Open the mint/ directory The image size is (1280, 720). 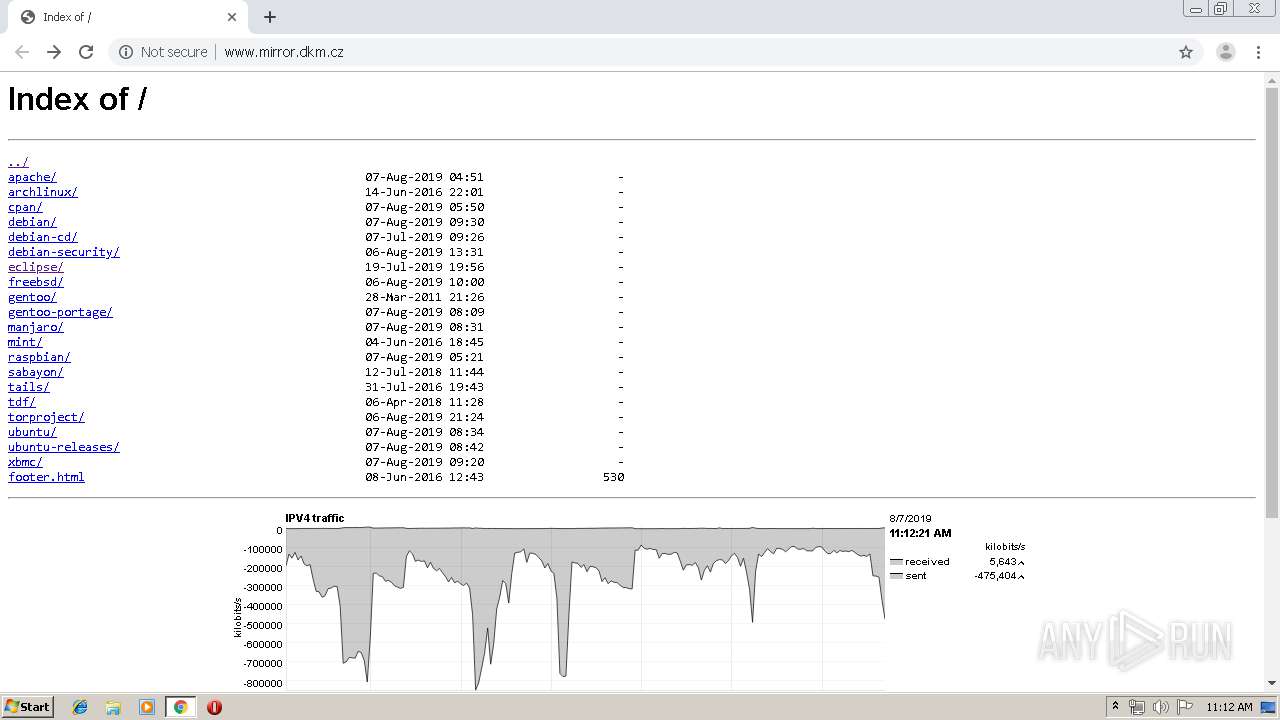tap(25, 342)
